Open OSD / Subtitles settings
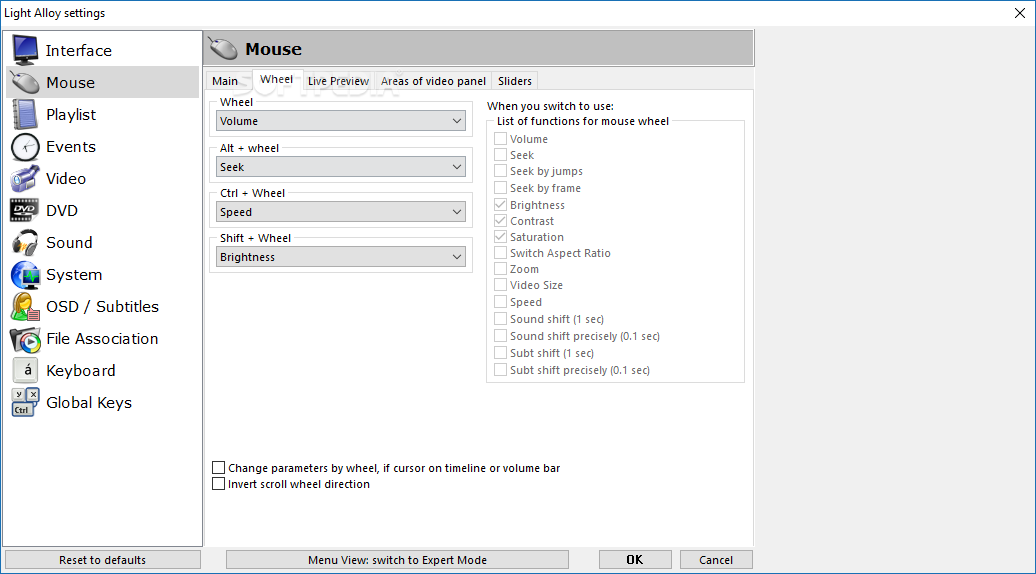Image resolution: width=1036 pixels, height=574 pixels. tap(102, 306)
